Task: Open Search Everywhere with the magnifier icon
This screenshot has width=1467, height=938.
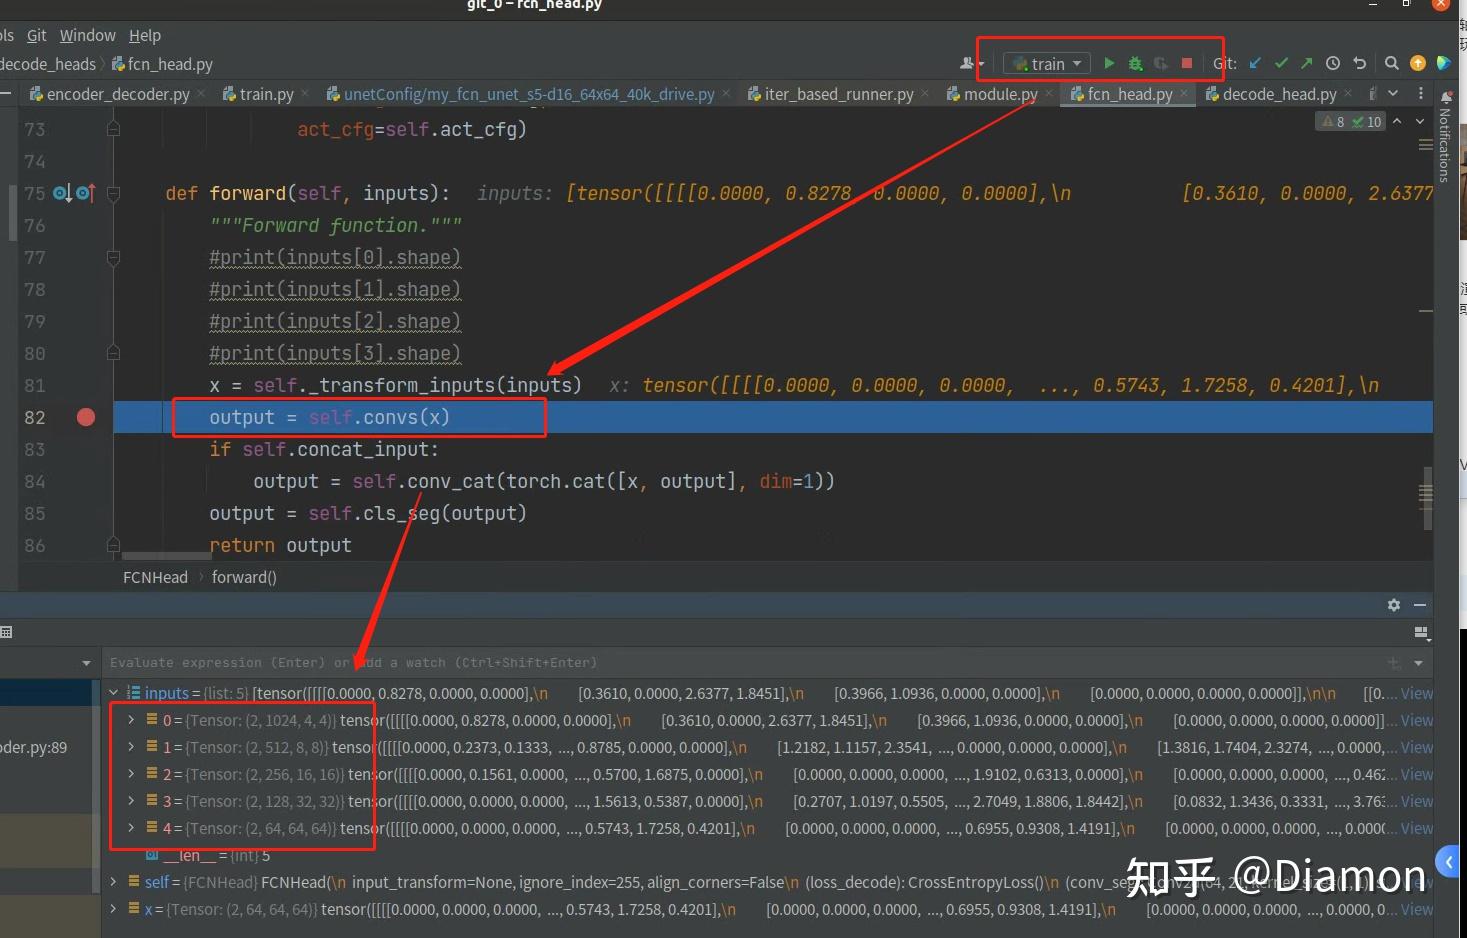Action: pos(1391,63)
